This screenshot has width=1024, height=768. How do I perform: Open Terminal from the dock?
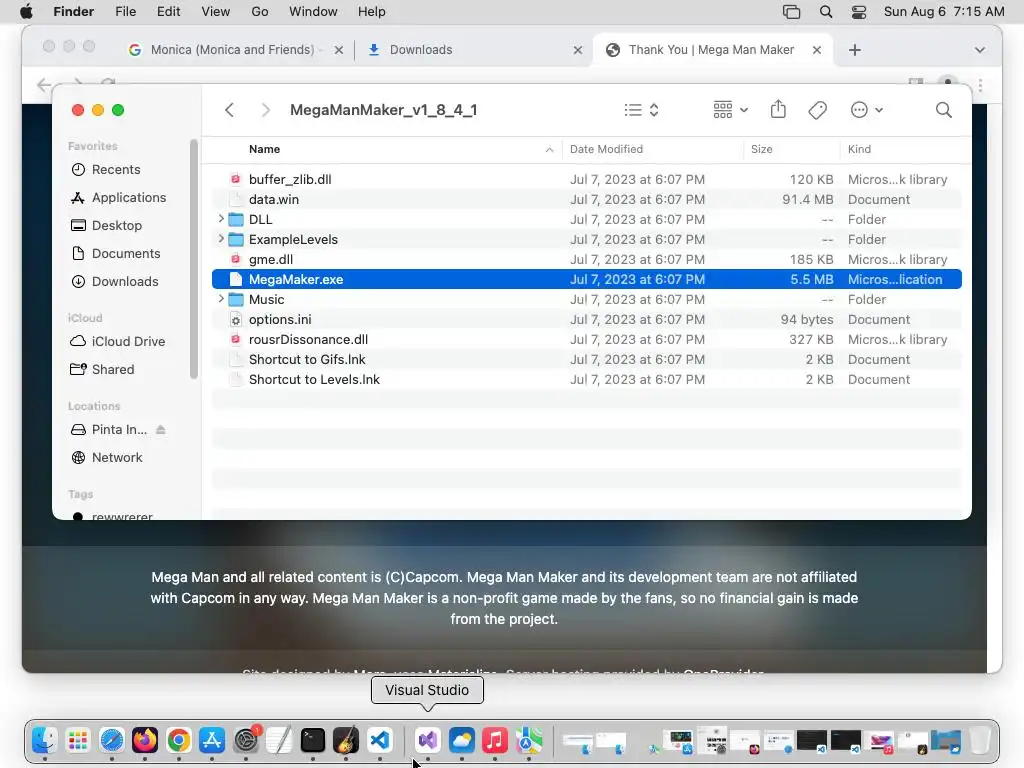pos(313,740)
